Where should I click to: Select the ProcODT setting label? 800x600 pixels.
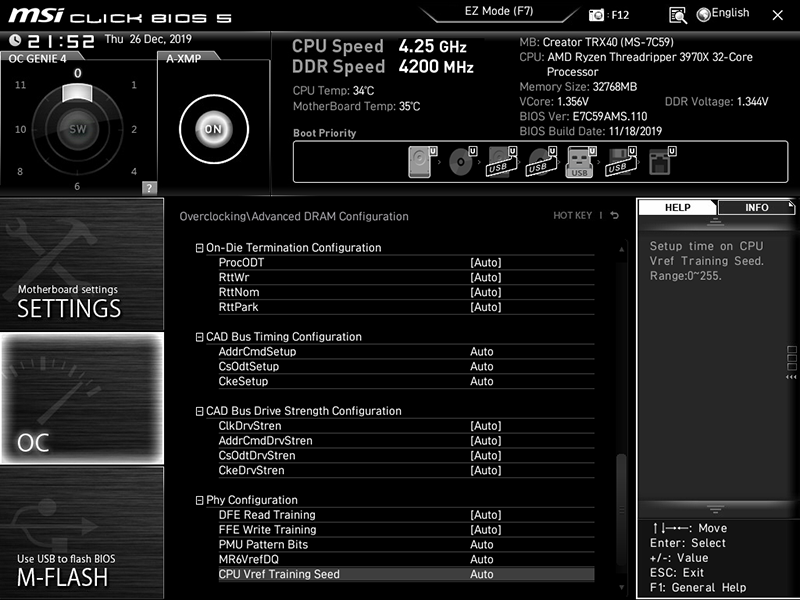pyautogui.click(x=241, y=262)
